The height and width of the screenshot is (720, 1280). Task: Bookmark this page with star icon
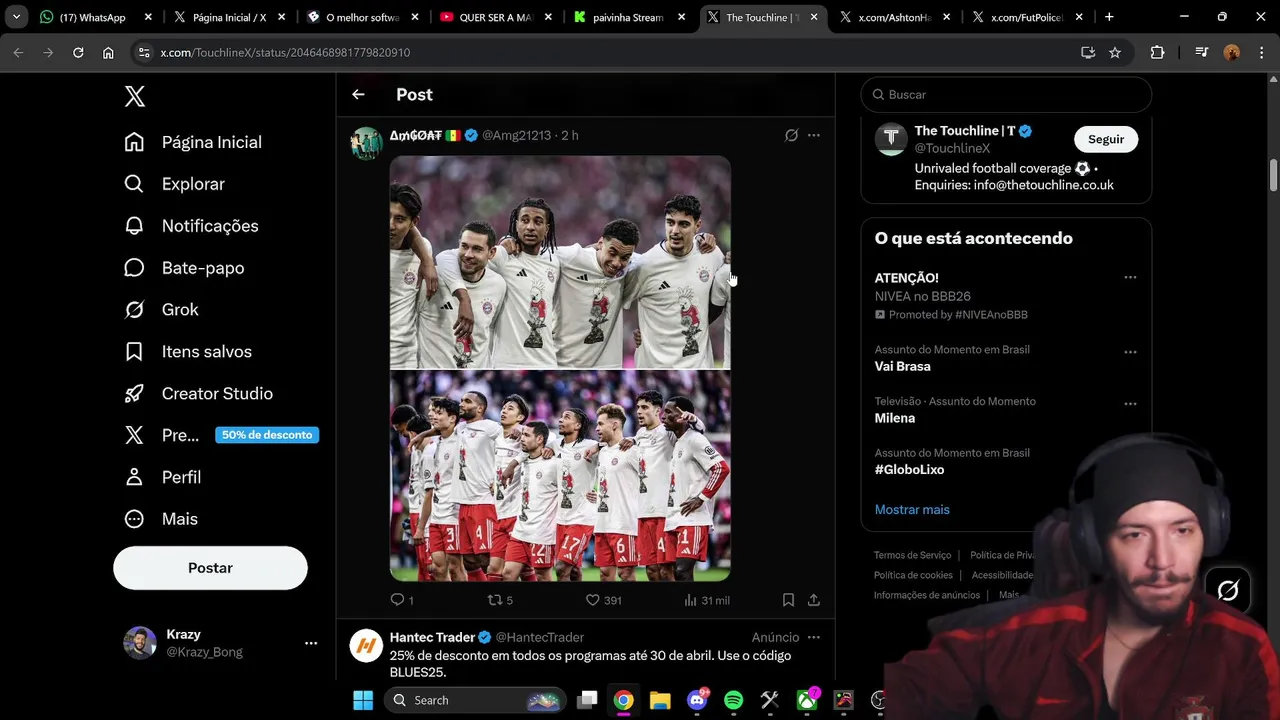click(x=1115, y=52)
